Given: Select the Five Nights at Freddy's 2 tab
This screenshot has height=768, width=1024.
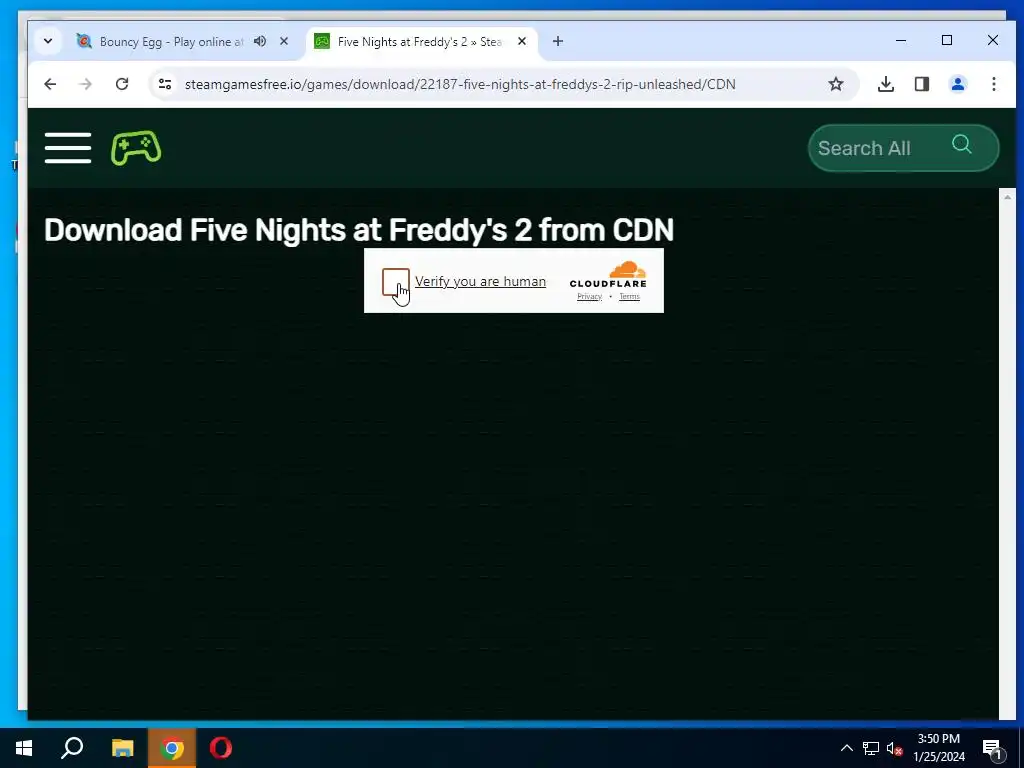Looking at the screenshot, I should coord(420,42).
